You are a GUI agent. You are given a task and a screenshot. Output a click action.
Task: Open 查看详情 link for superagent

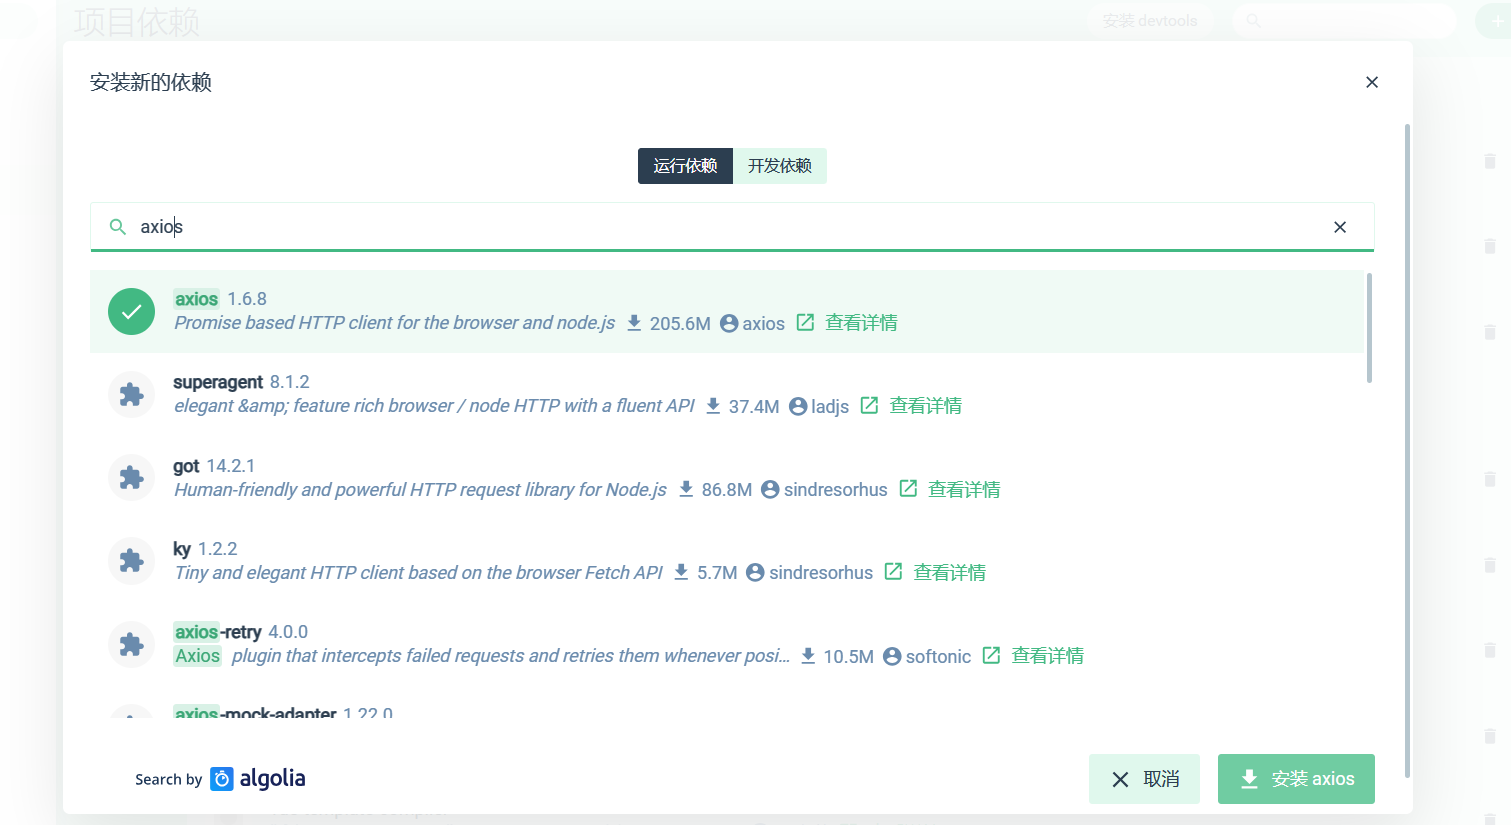coord(926,406)
